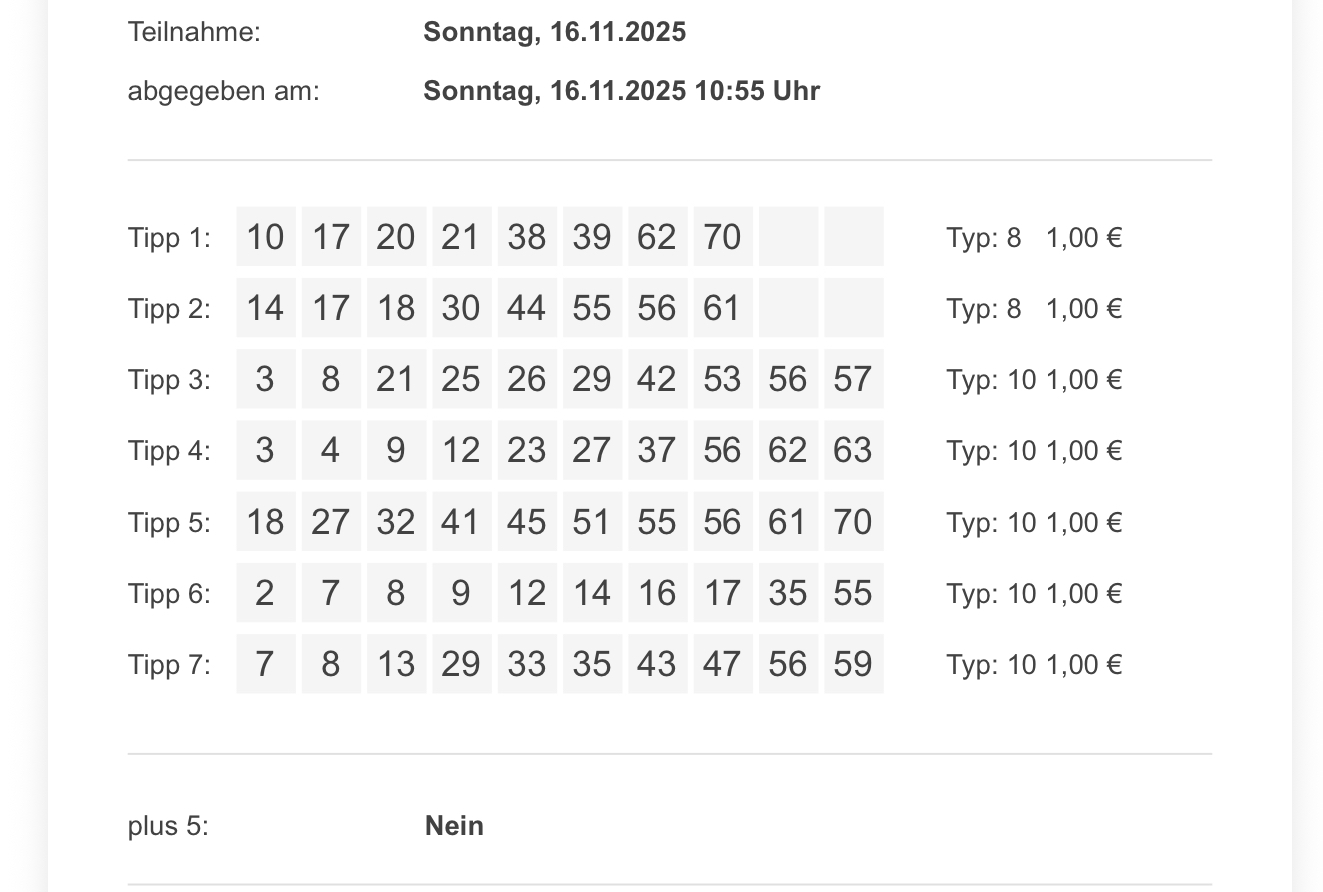Select number 2 in Tipp 6 row
The image size is (1323, 892).
click(x=265, y=593)
